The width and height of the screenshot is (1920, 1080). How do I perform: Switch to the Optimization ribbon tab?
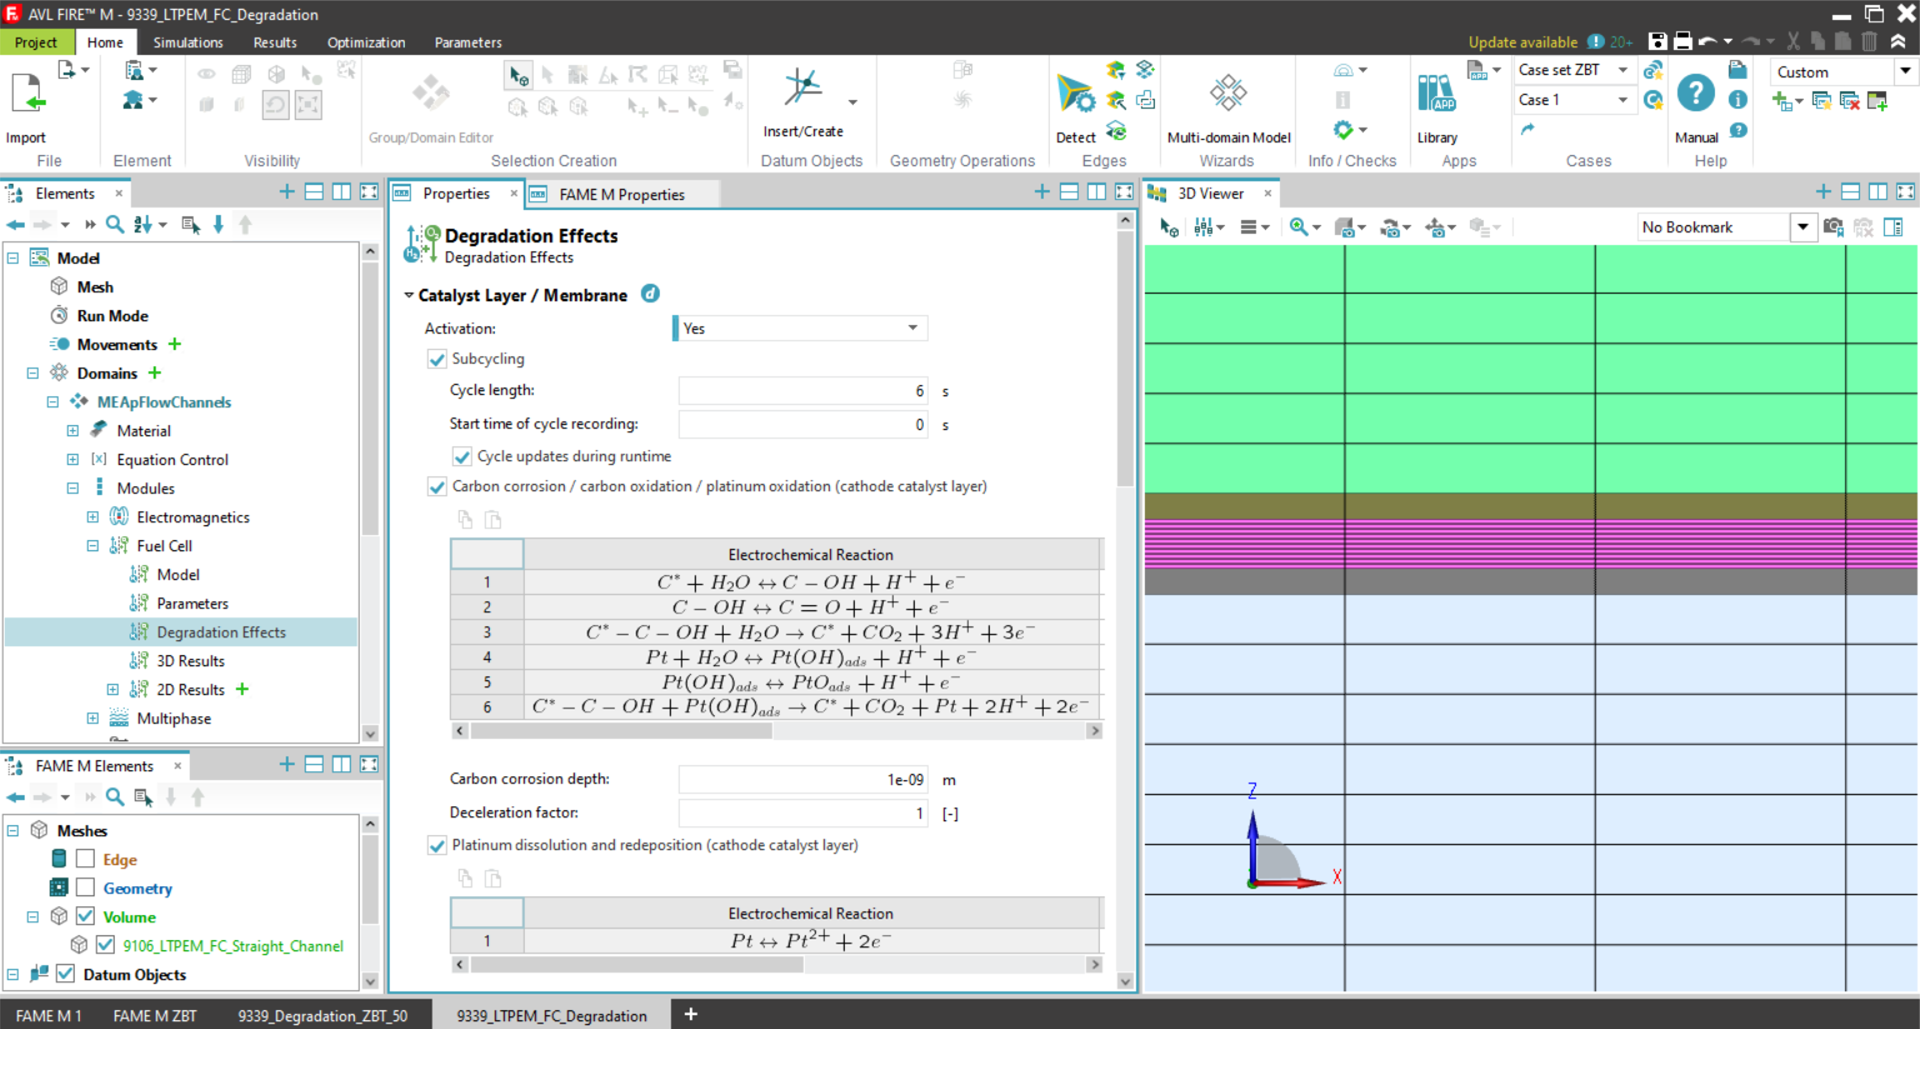click(x=366, y=42)
